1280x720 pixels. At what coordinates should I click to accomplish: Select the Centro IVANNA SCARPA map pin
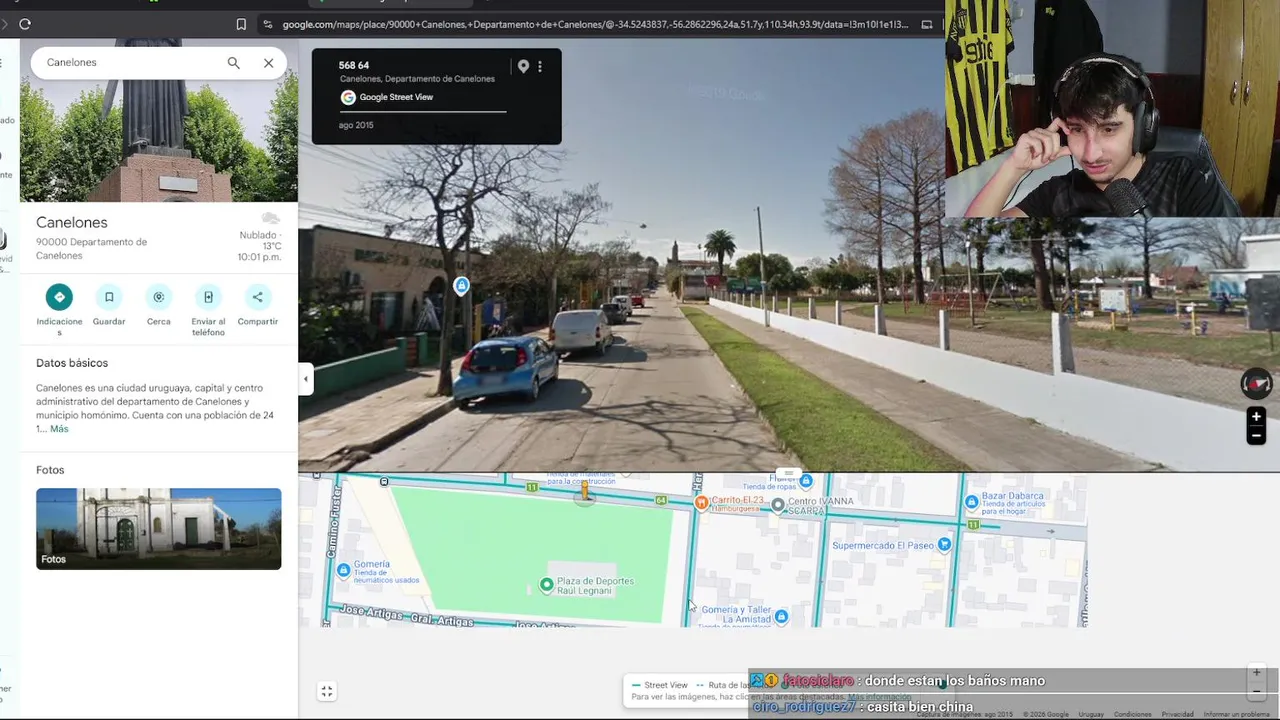tap(778, 505)
